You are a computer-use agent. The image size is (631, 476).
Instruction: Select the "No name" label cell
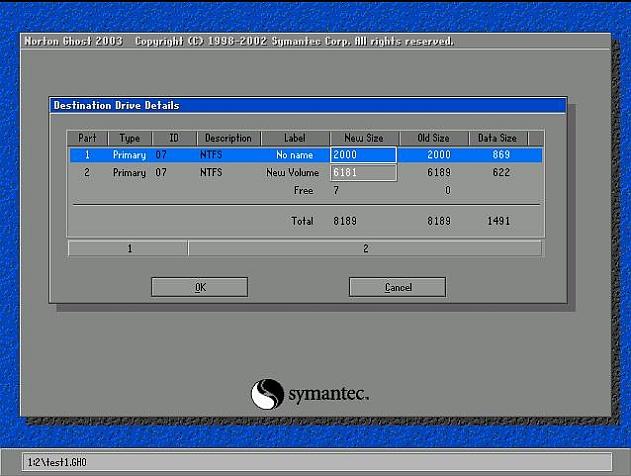[294, 155]
